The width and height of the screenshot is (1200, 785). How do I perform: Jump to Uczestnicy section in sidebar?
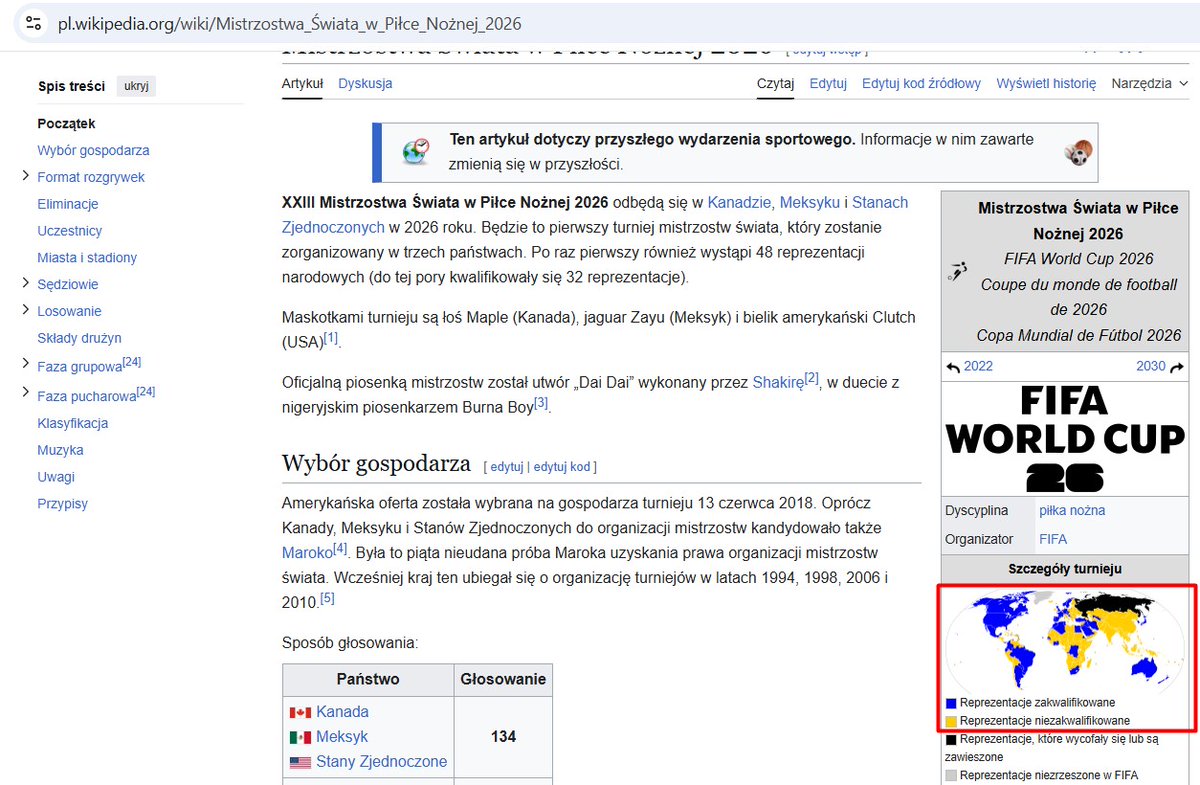[69, 231]
